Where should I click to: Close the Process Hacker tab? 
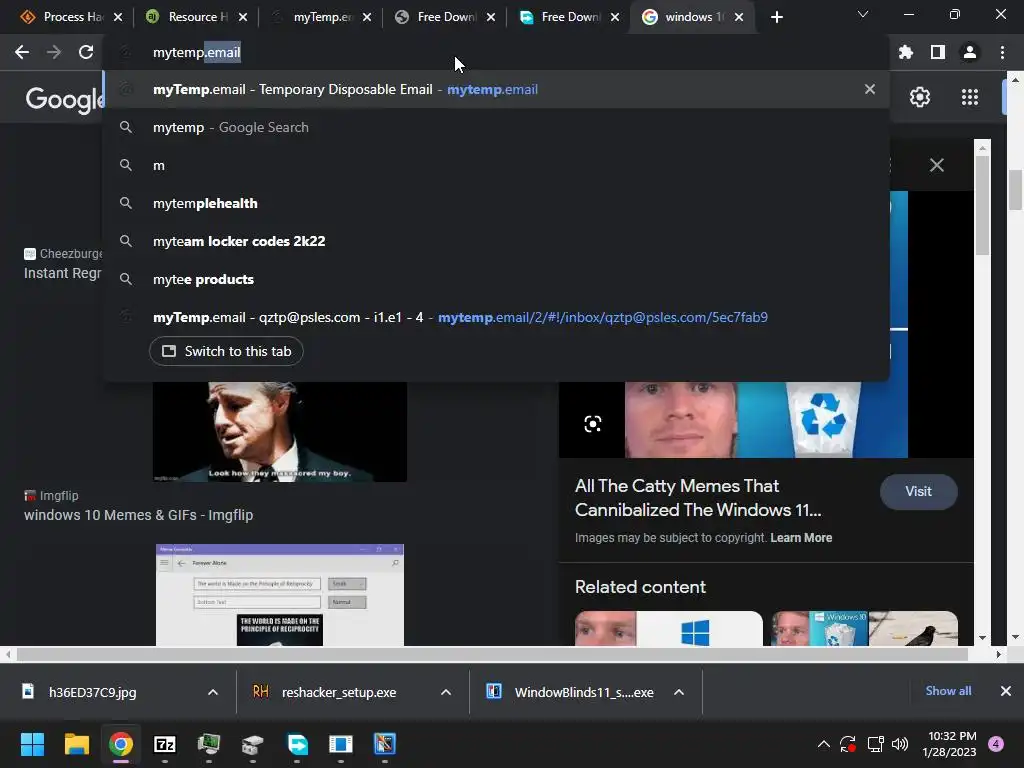118,17
